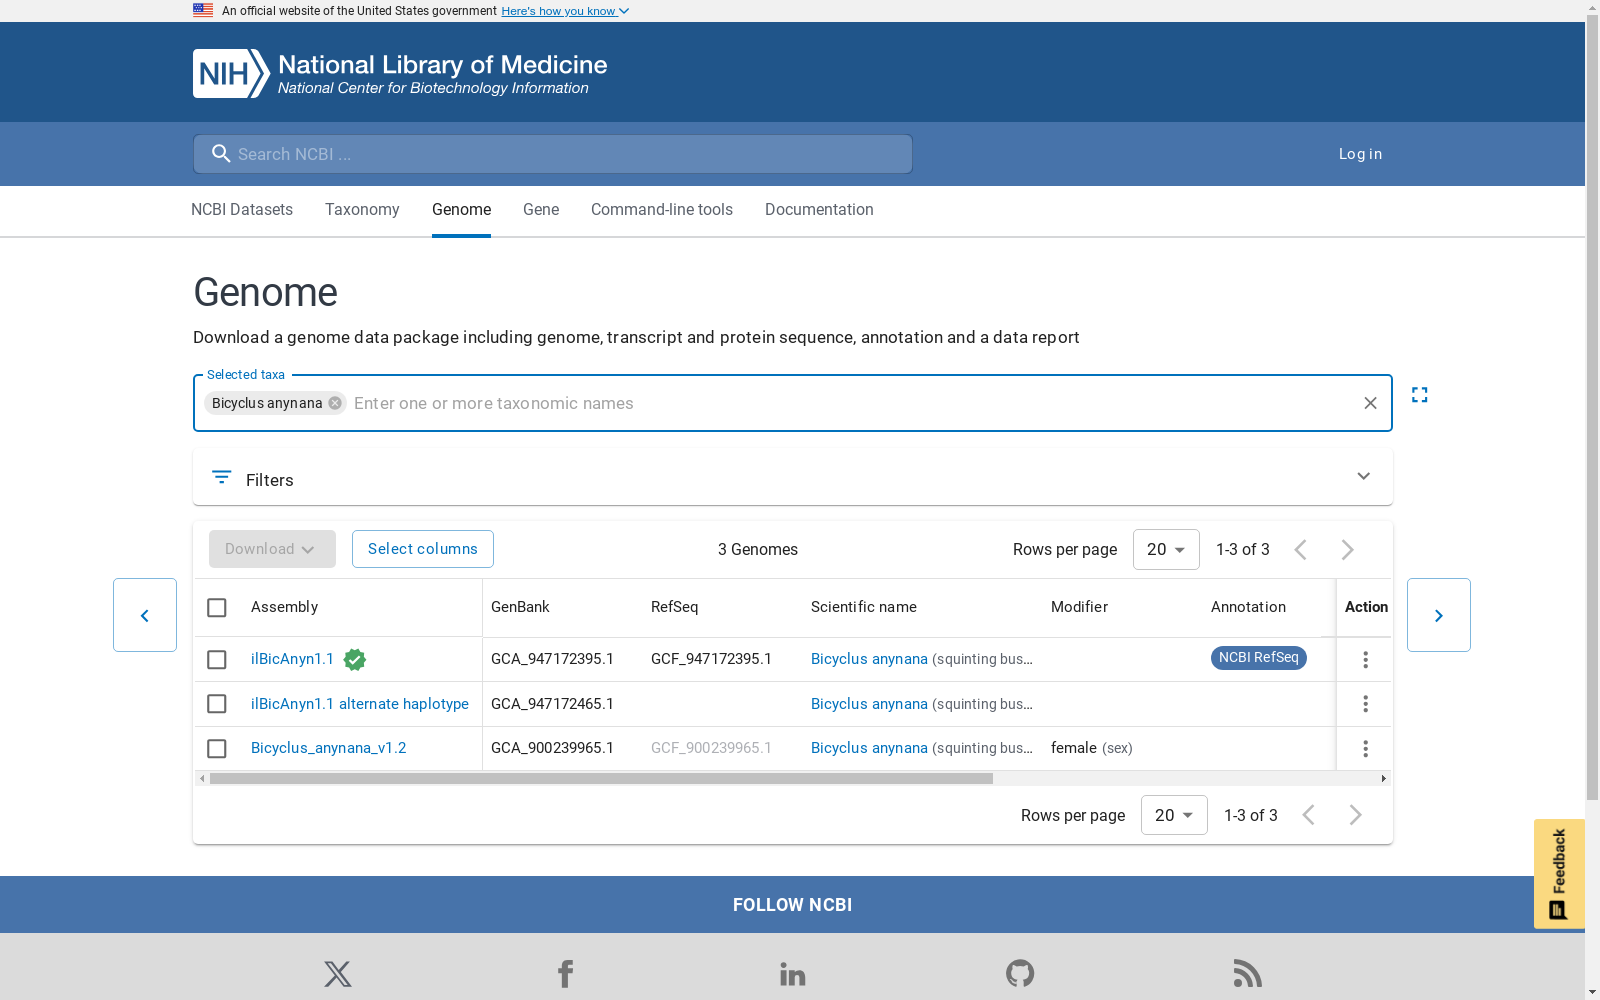Click the reference genome green check badge

pyautogui.click(x=354, y=660)
